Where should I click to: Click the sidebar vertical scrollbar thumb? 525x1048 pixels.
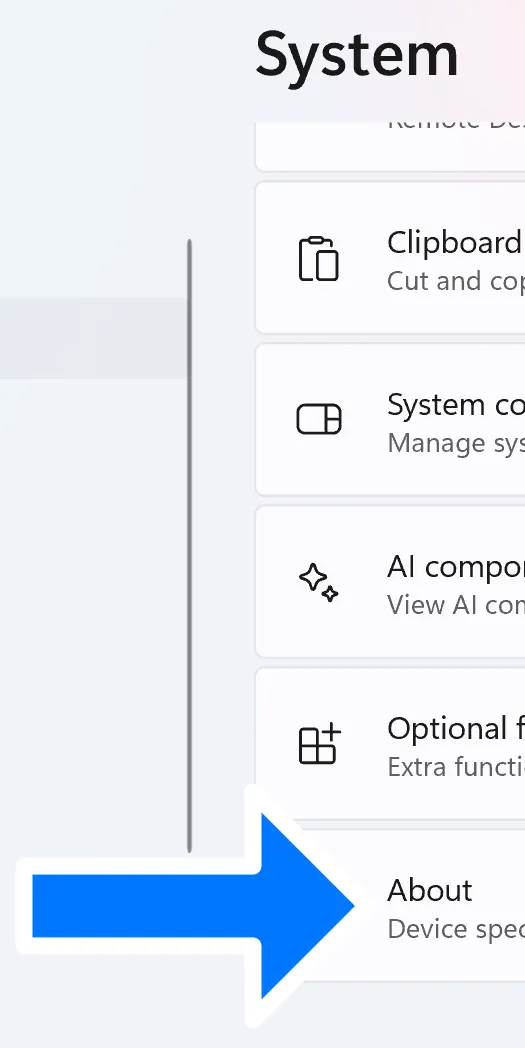pos(189,545)
